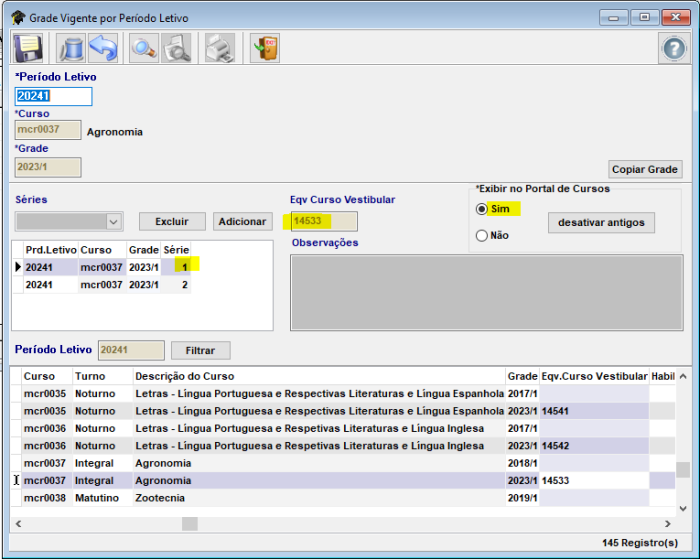Screen dimensions: 700x560
Task: Click the course grid's vertical scrollbar down arrow
Action: click(x=682, y=506)
